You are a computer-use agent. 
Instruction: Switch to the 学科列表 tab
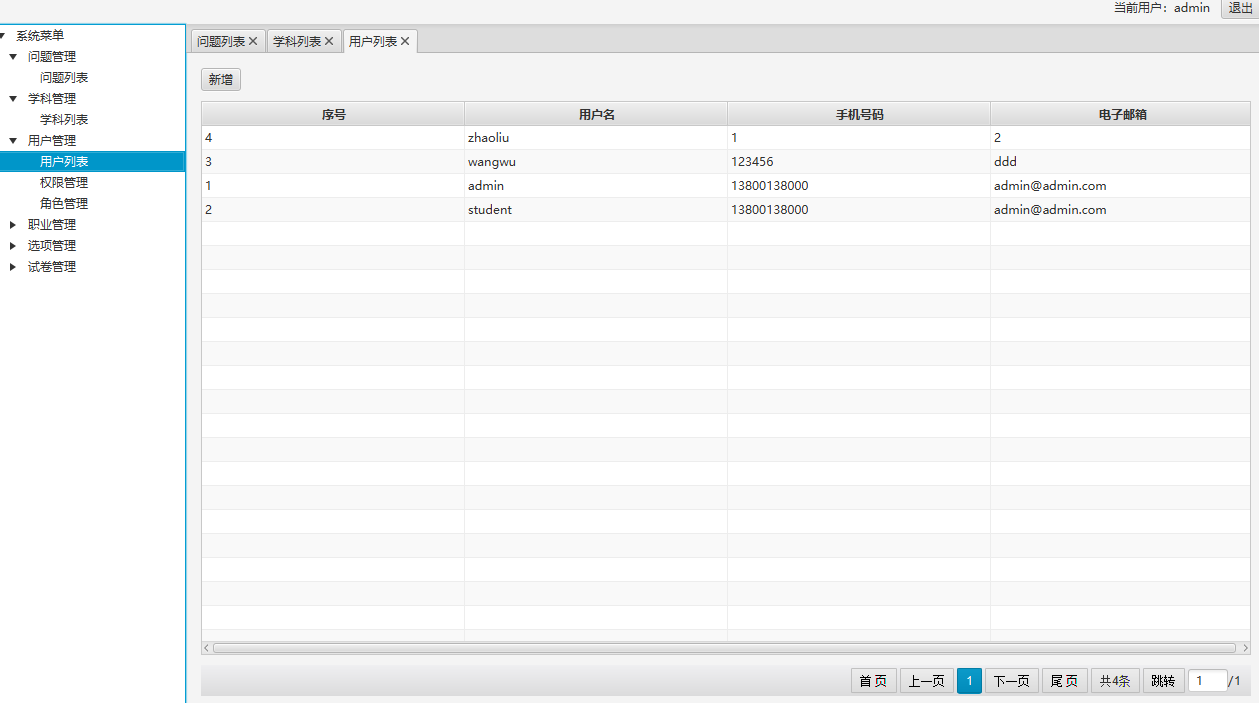click(297, 42)
